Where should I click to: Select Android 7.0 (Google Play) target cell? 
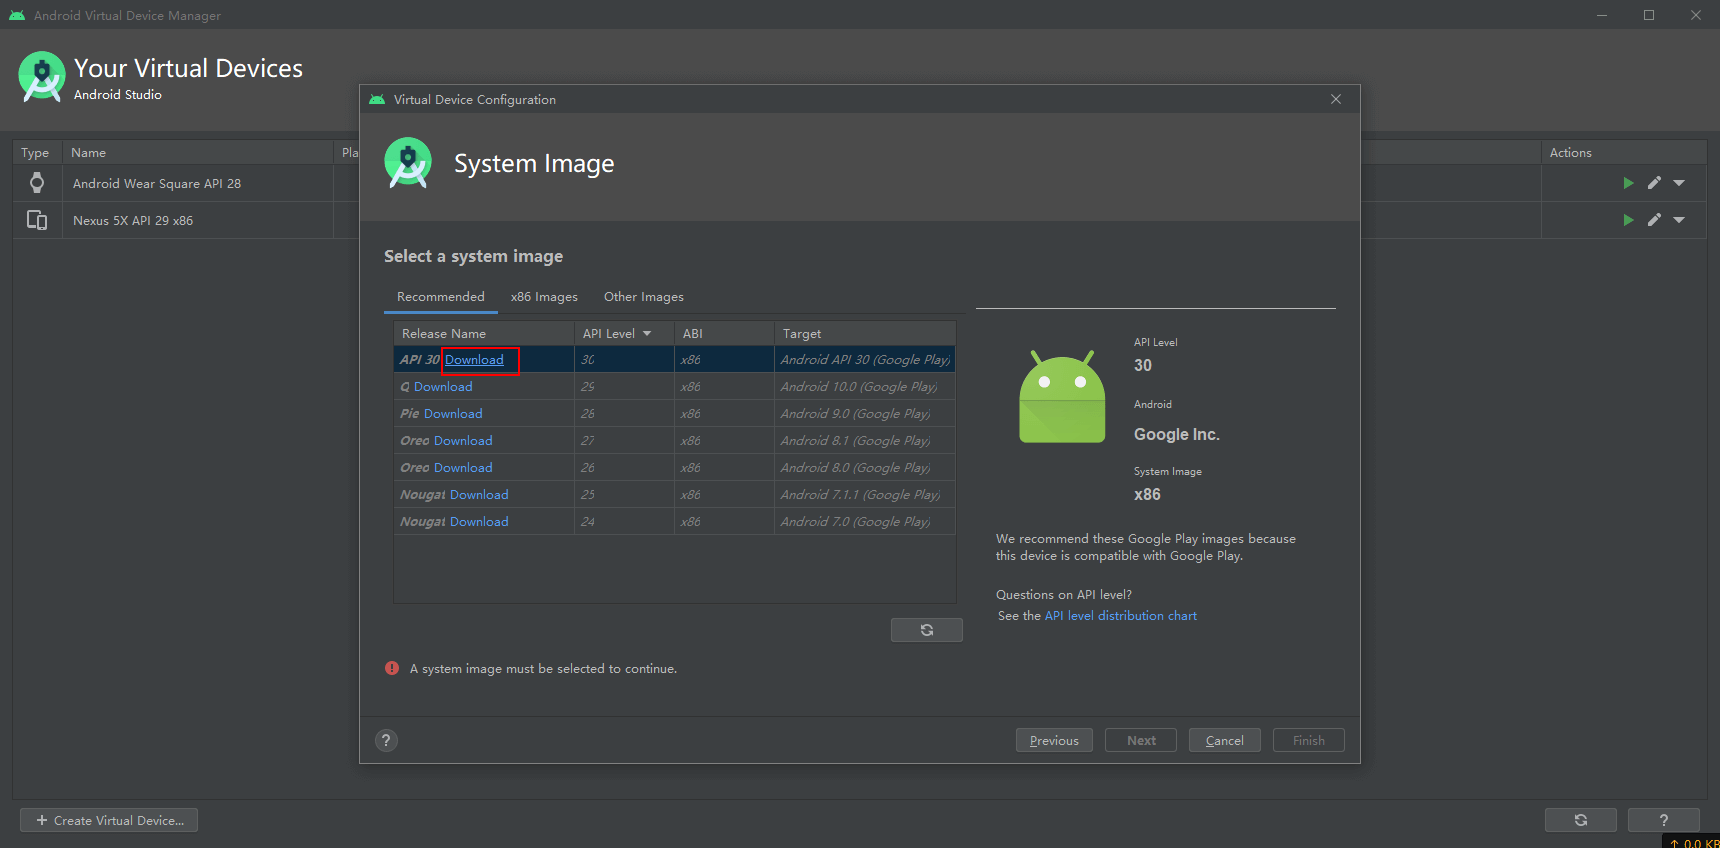[865, 522]
